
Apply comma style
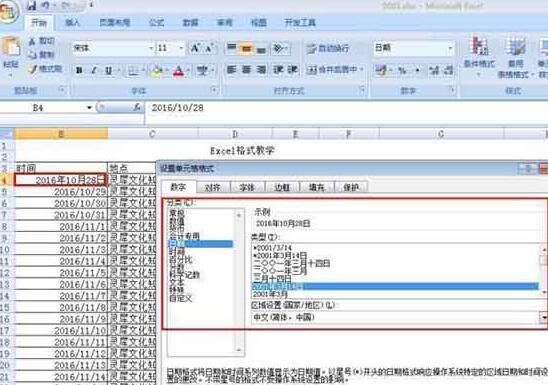(417, 70)
